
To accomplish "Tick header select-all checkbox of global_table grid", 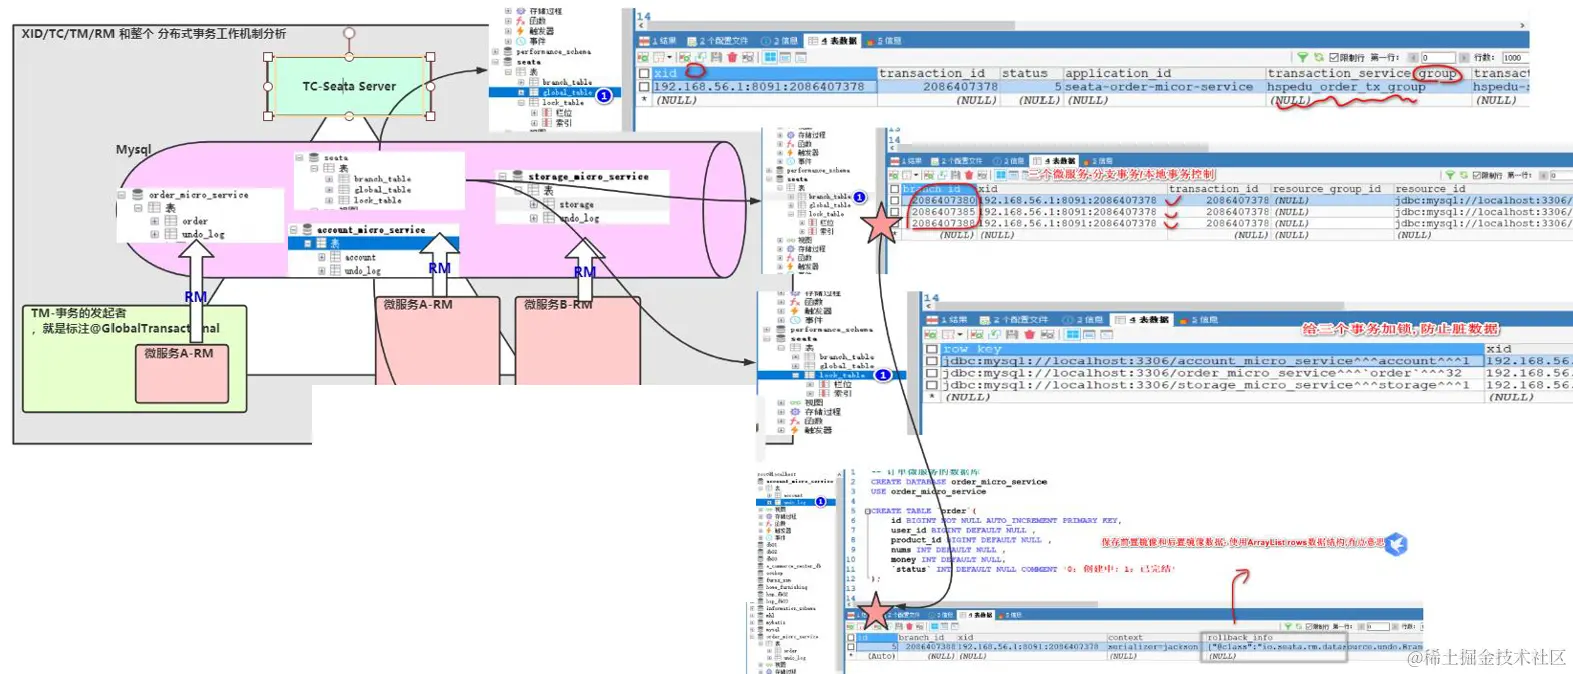I will pos(644,73).
